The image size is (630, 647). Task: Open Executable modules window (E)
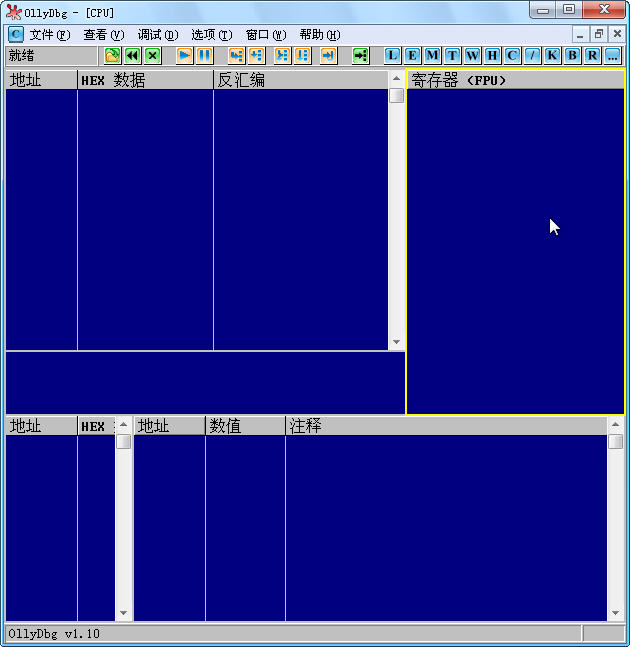tap(412, 55)
